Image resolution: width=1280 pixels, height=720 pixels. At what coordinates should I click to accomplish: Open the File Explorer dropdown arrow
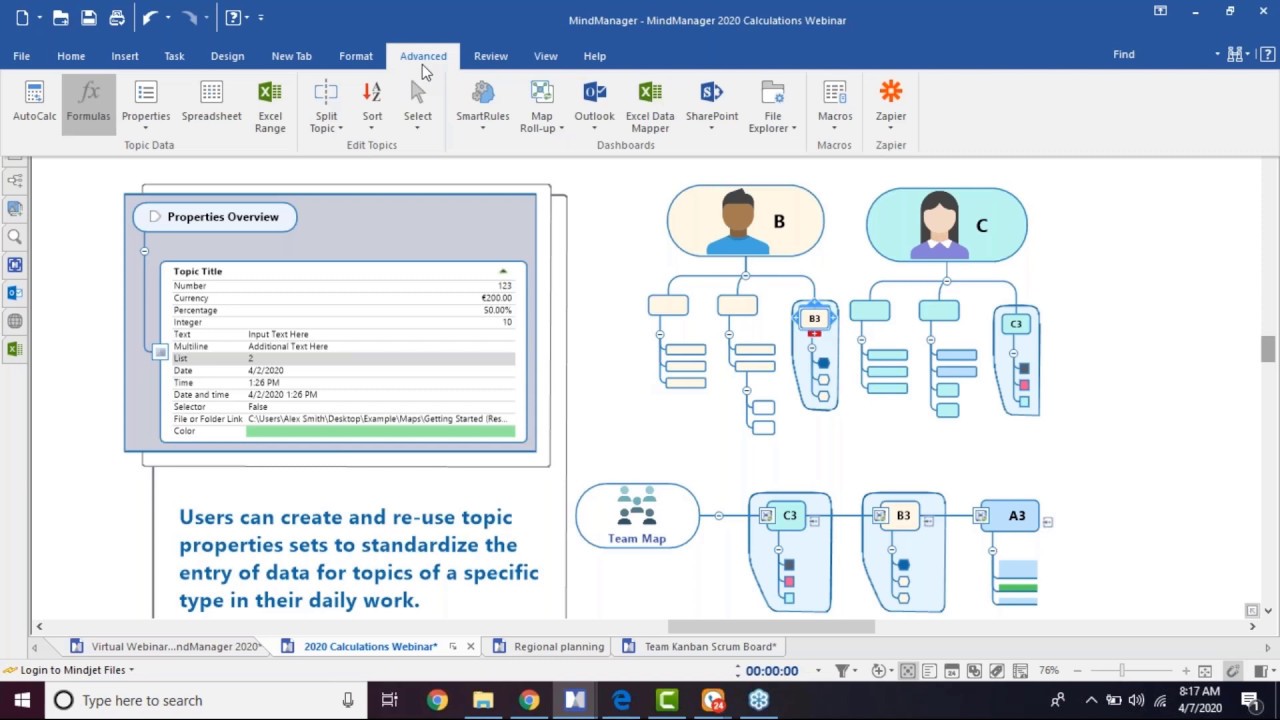pos(794,129)
